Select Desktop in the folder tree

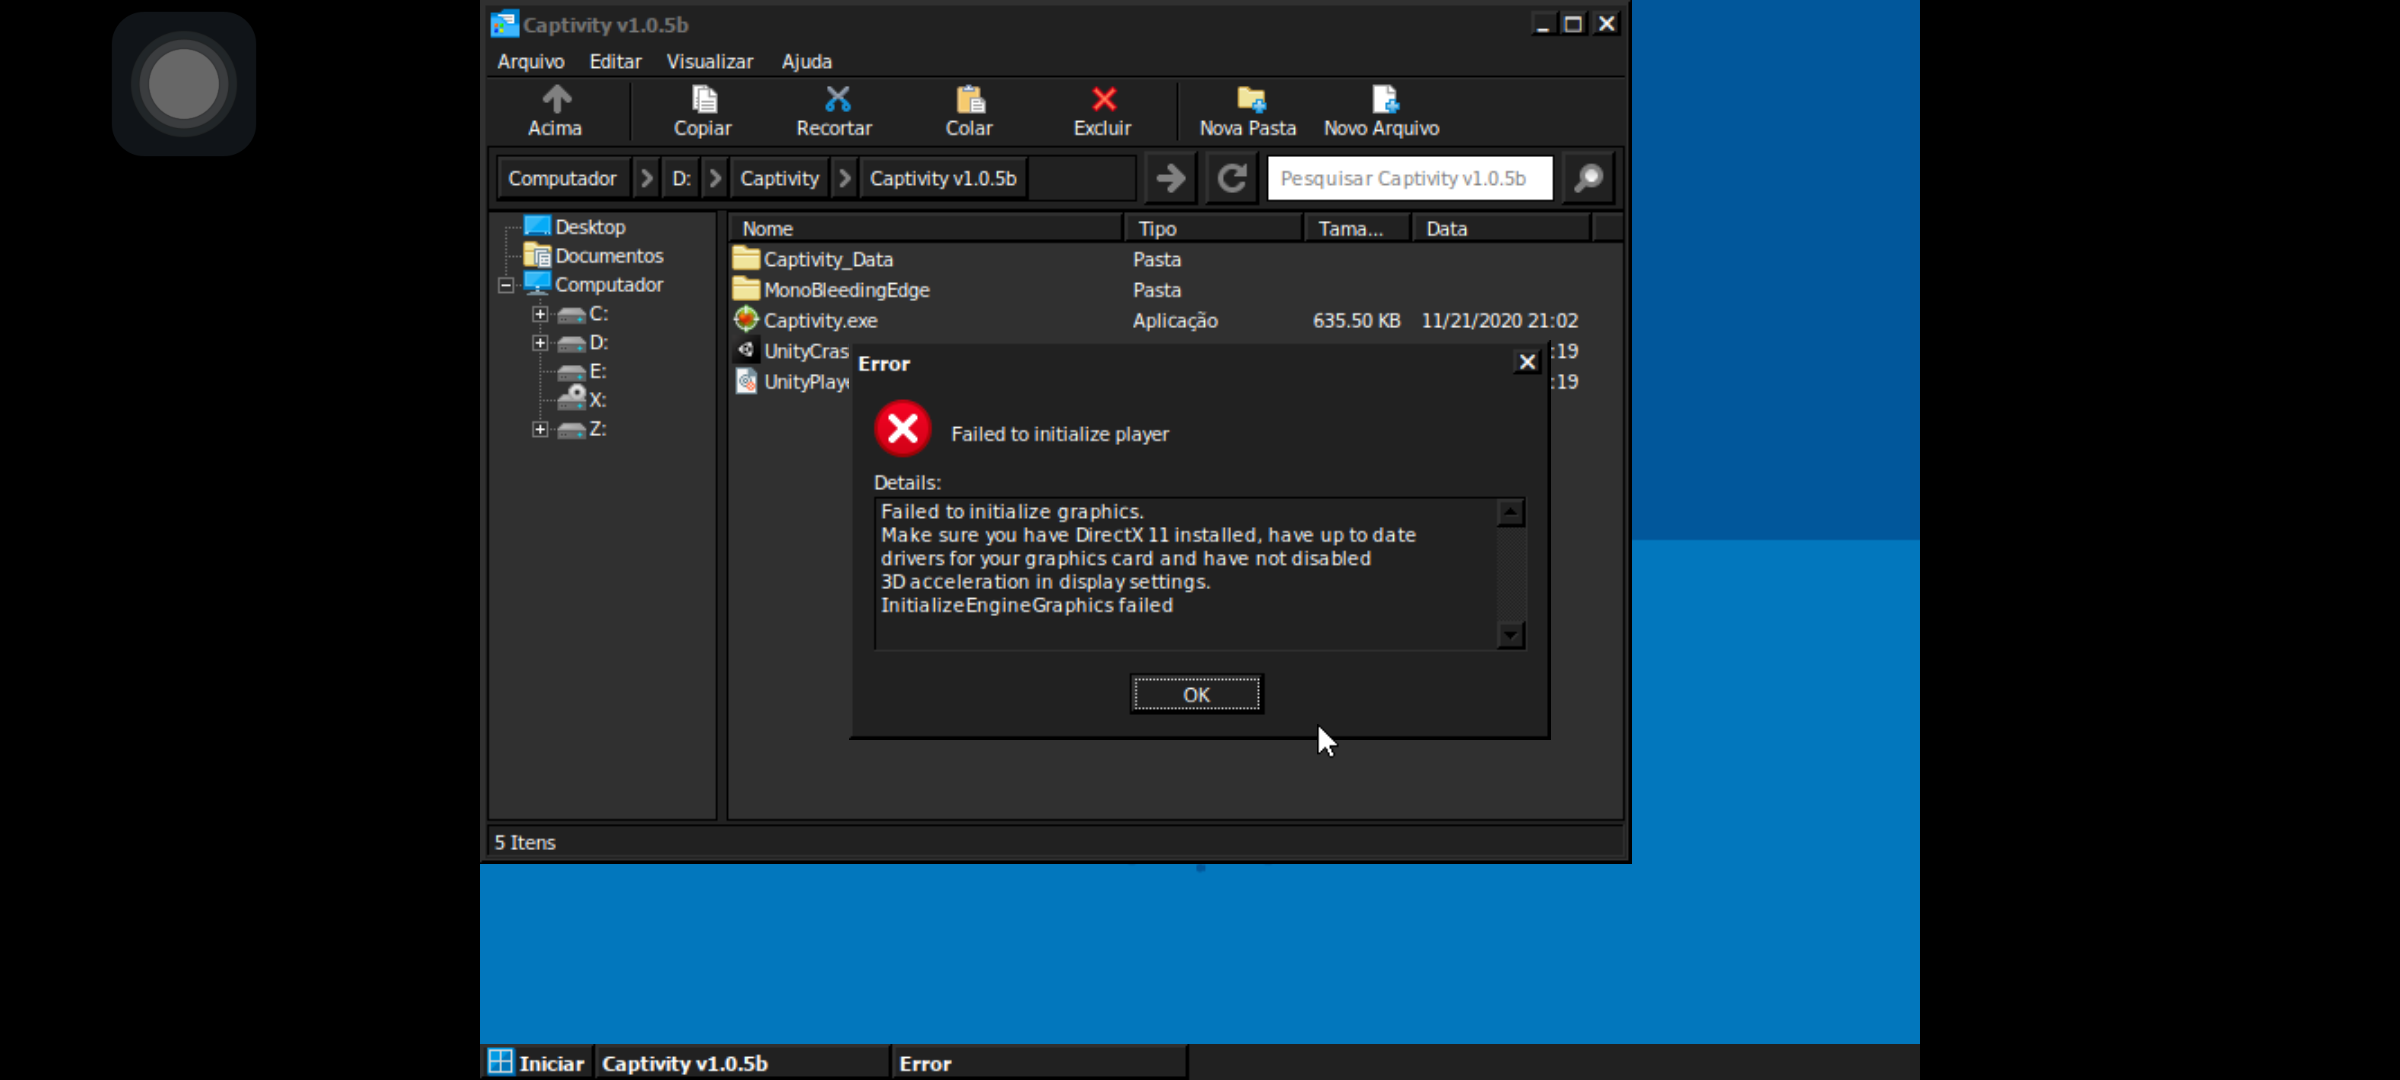(590, 227)
